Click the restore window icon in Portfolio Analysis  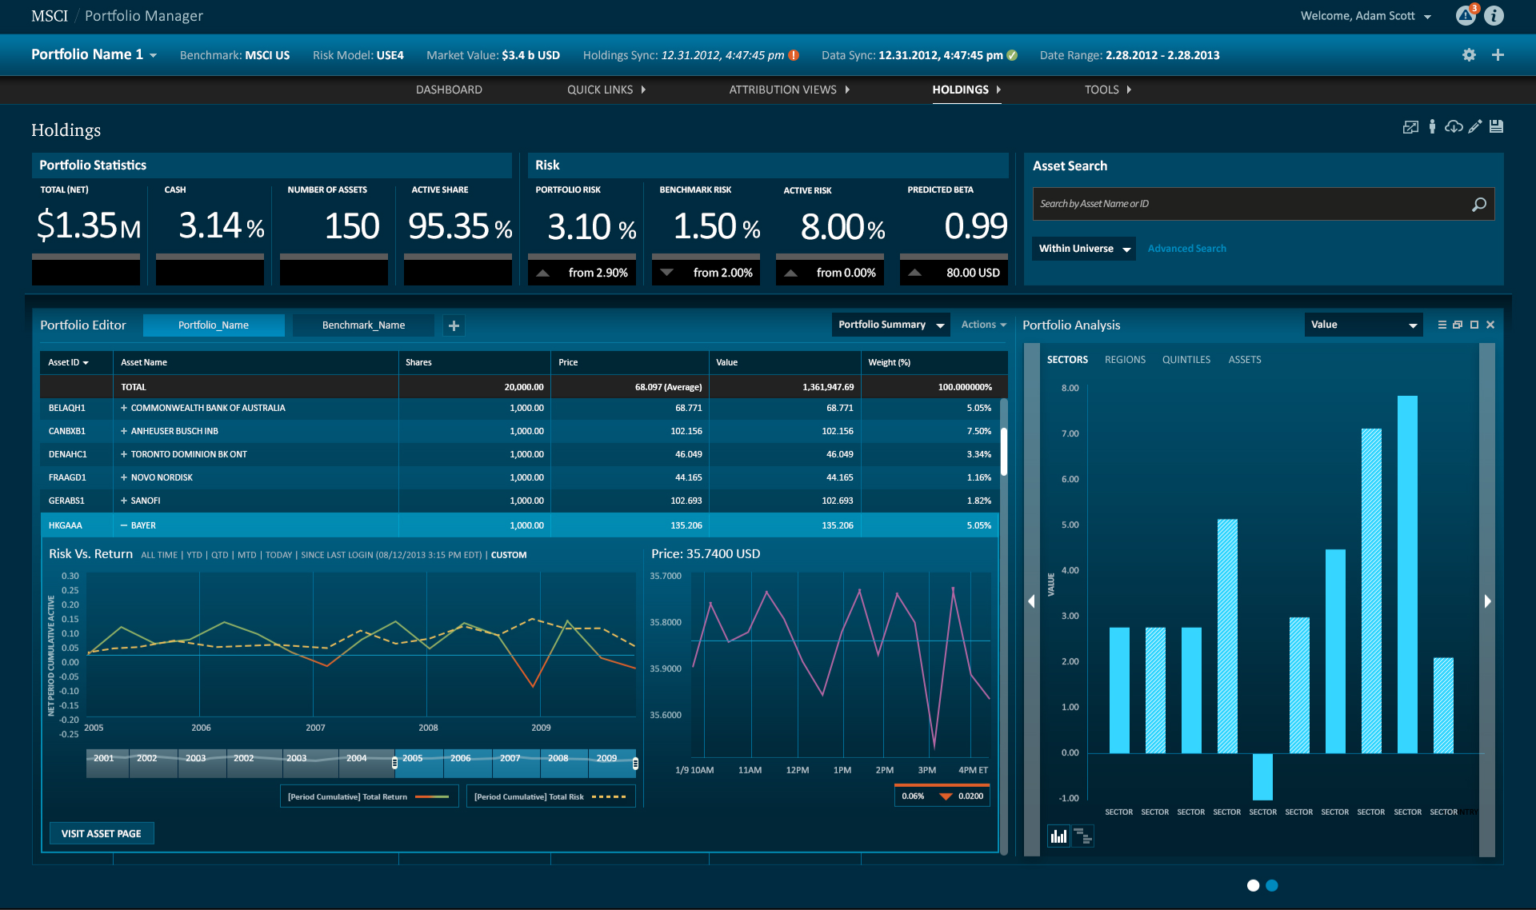1458,325
